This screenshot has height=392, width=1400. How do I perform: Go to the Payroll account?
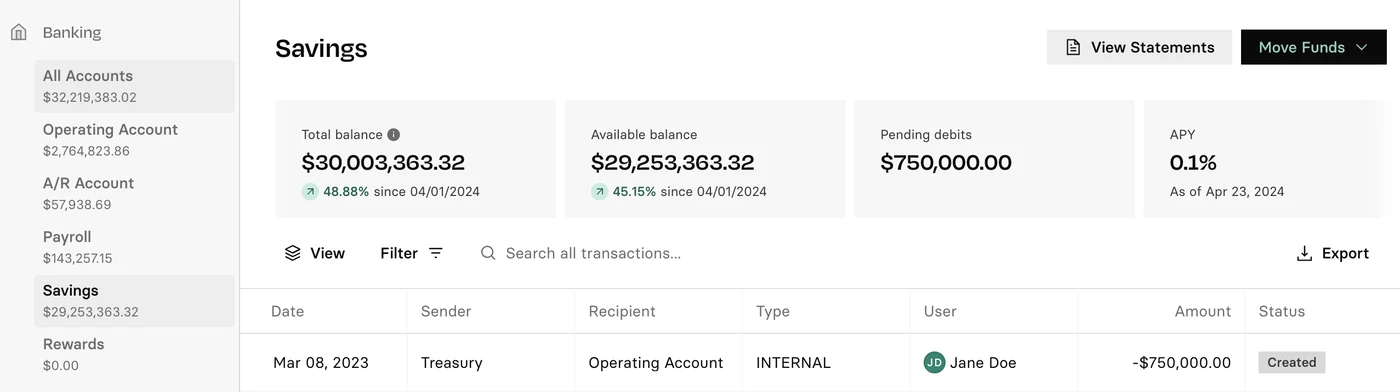click(135, 247)
